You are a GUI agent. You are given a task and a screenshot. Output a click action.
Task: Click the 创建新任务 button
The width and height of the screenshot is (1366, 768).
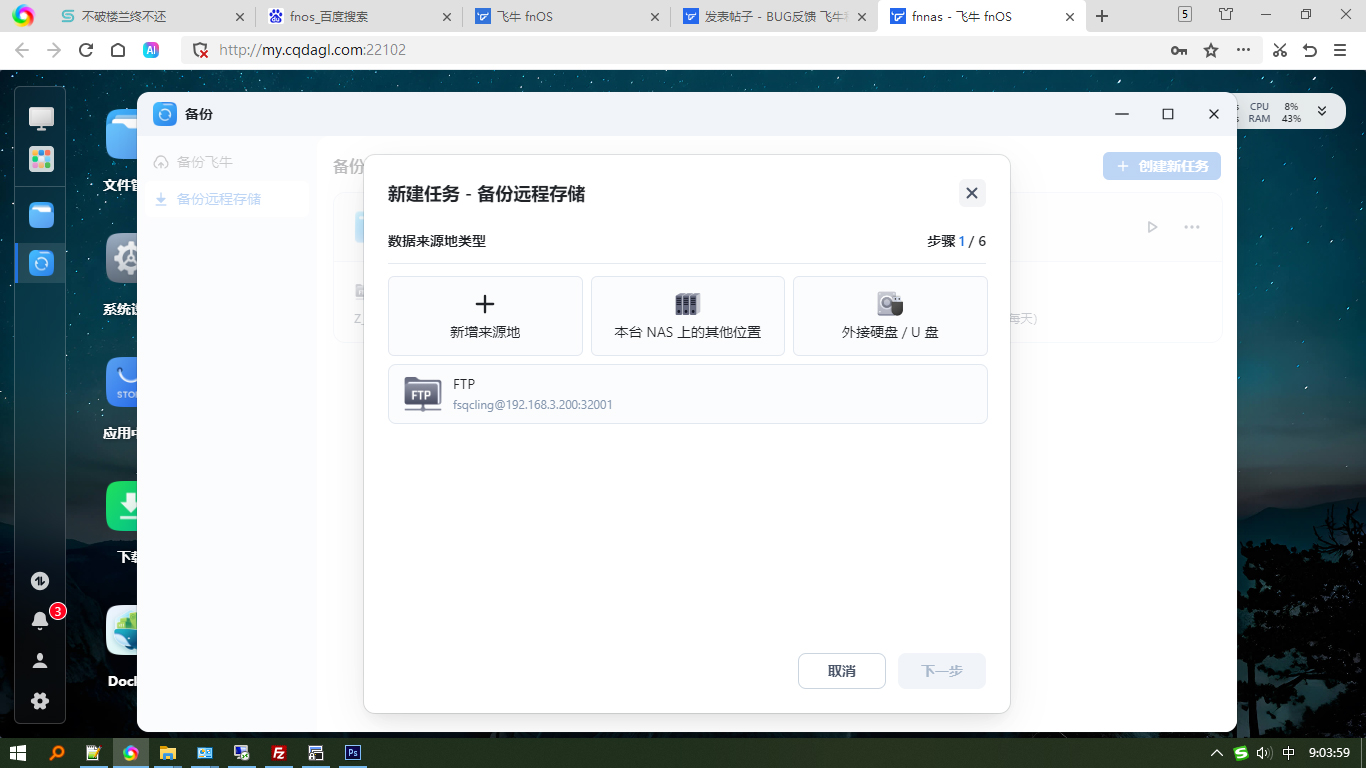(x=1161, y=166)
